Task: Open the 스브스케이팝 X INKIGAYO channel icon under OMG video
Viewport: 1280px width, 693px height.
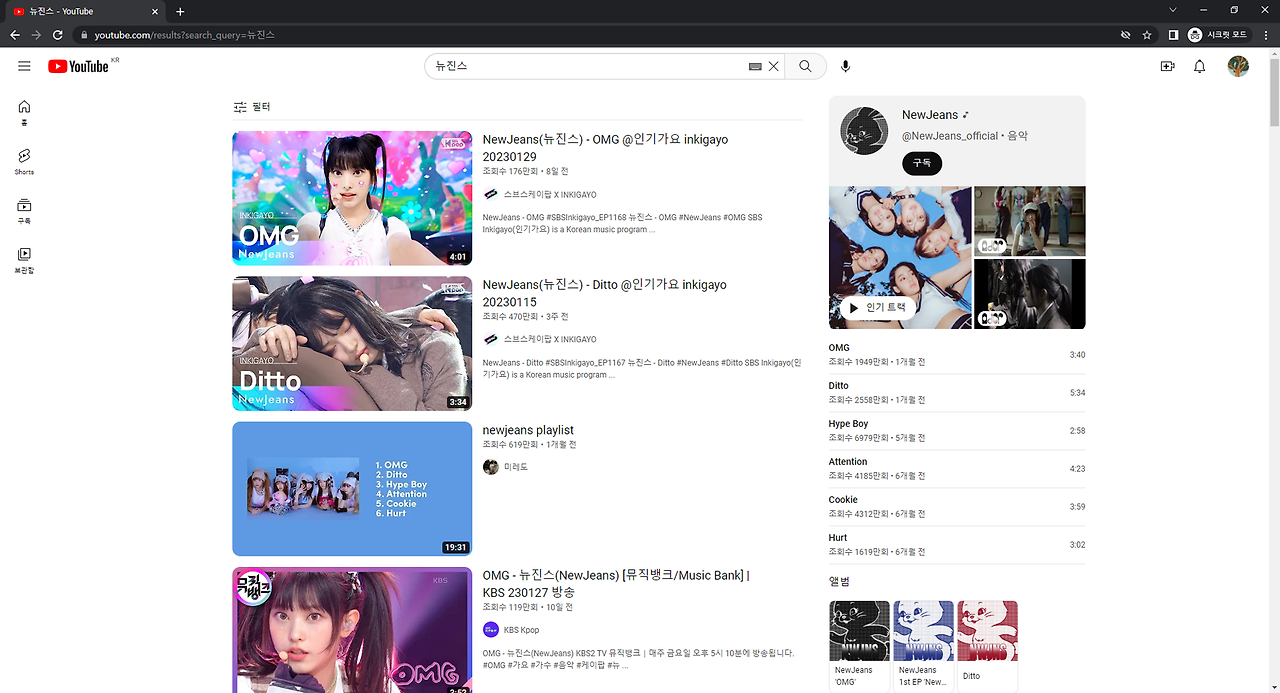Action: click(x=490, y=194)
